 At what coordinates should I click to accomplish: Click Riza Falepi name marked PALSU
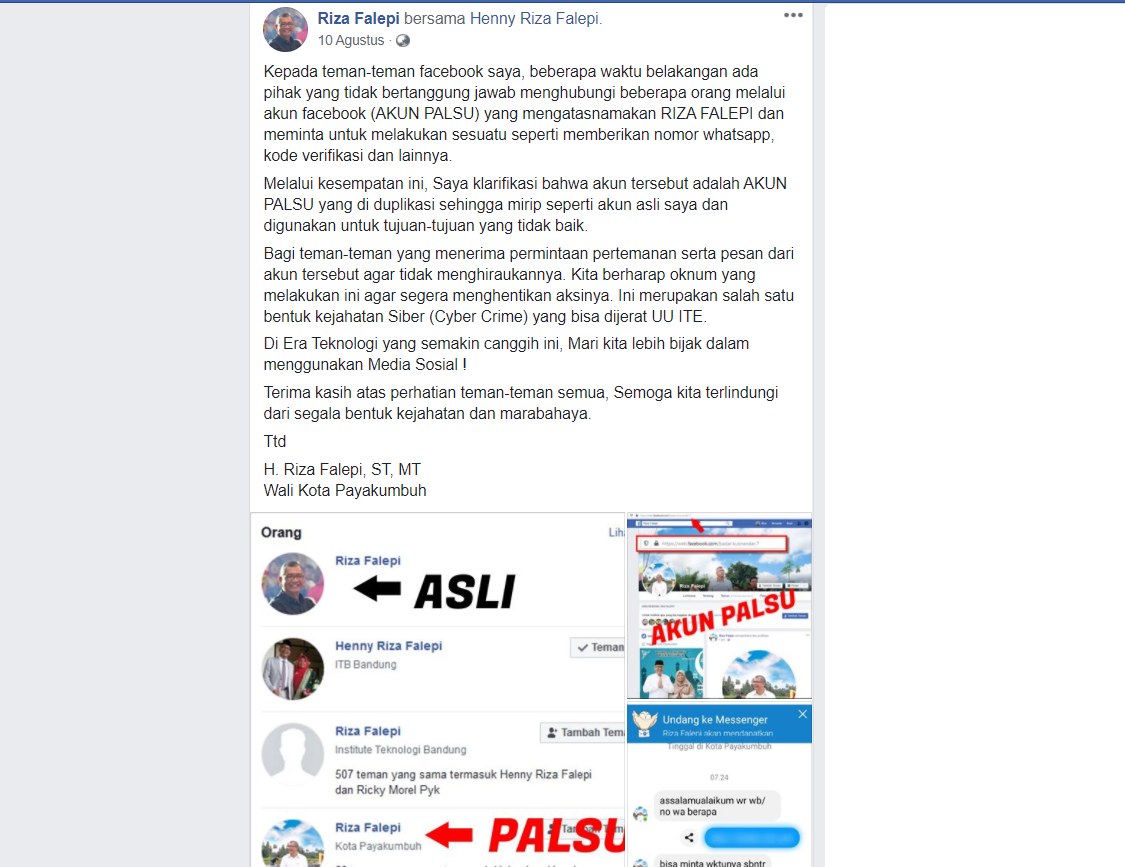point(368,828)
